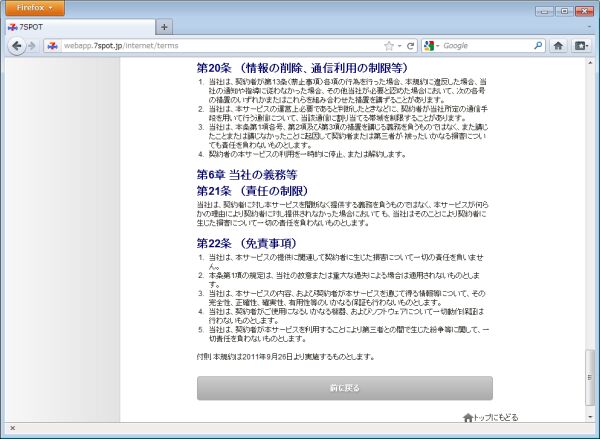Click the search magnifier icon
The image size is (600, 439).
(537, 46)
